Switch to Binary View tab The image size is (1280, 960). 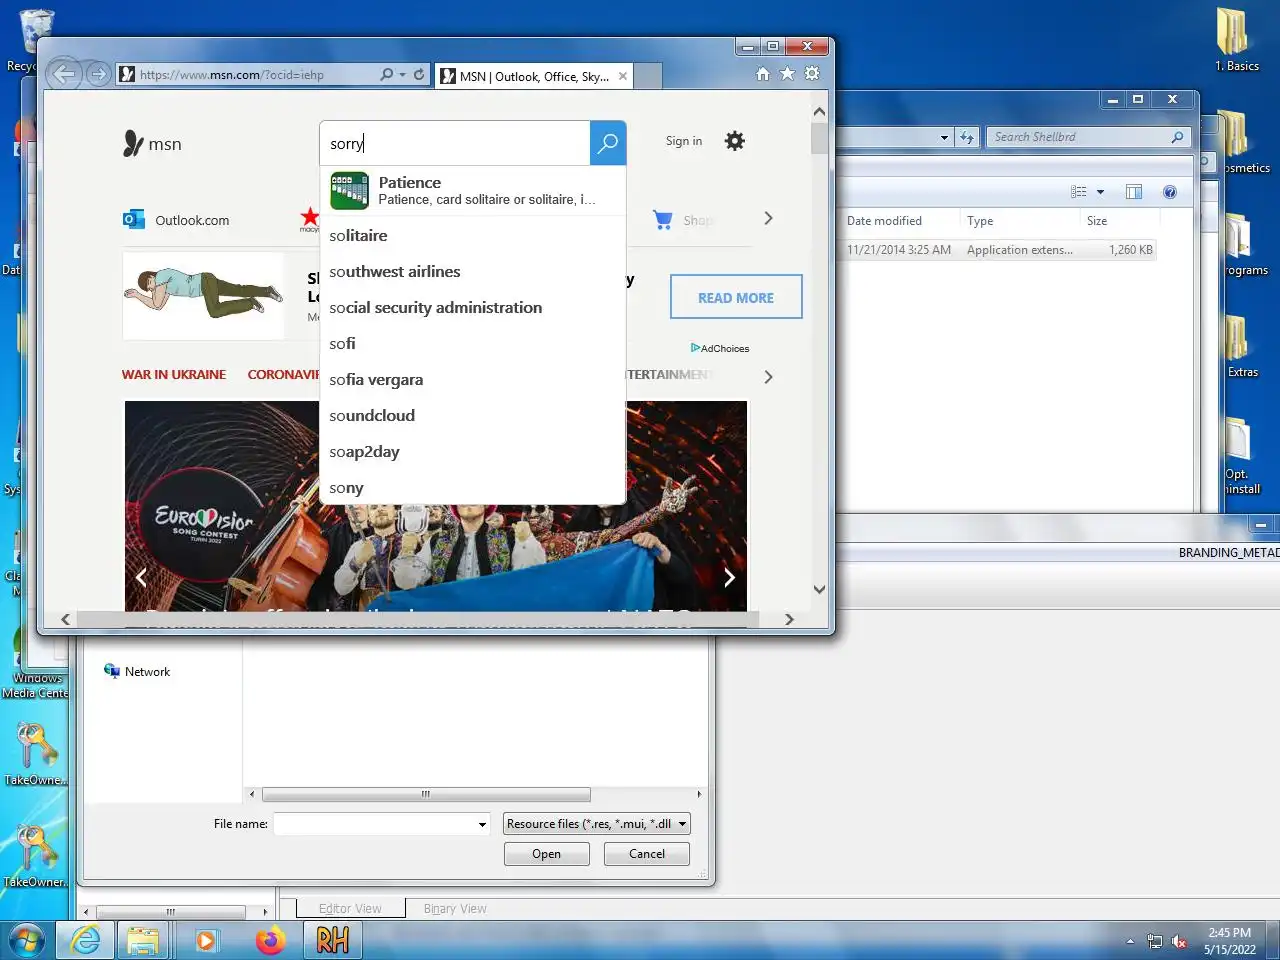coord(455,908)
